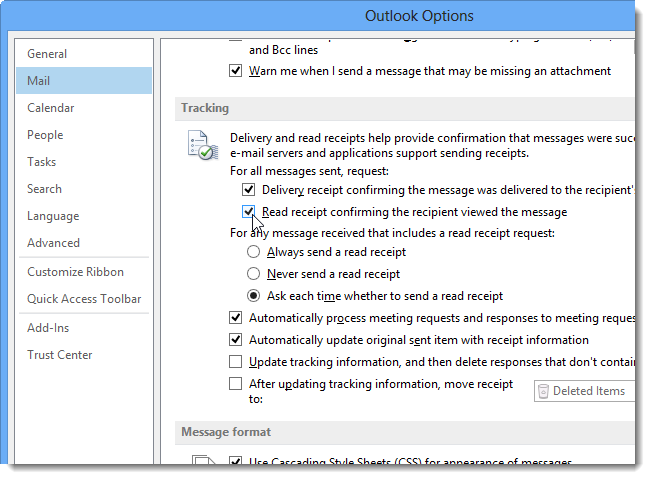Open the Tasks options category

(x=84, y=162)
